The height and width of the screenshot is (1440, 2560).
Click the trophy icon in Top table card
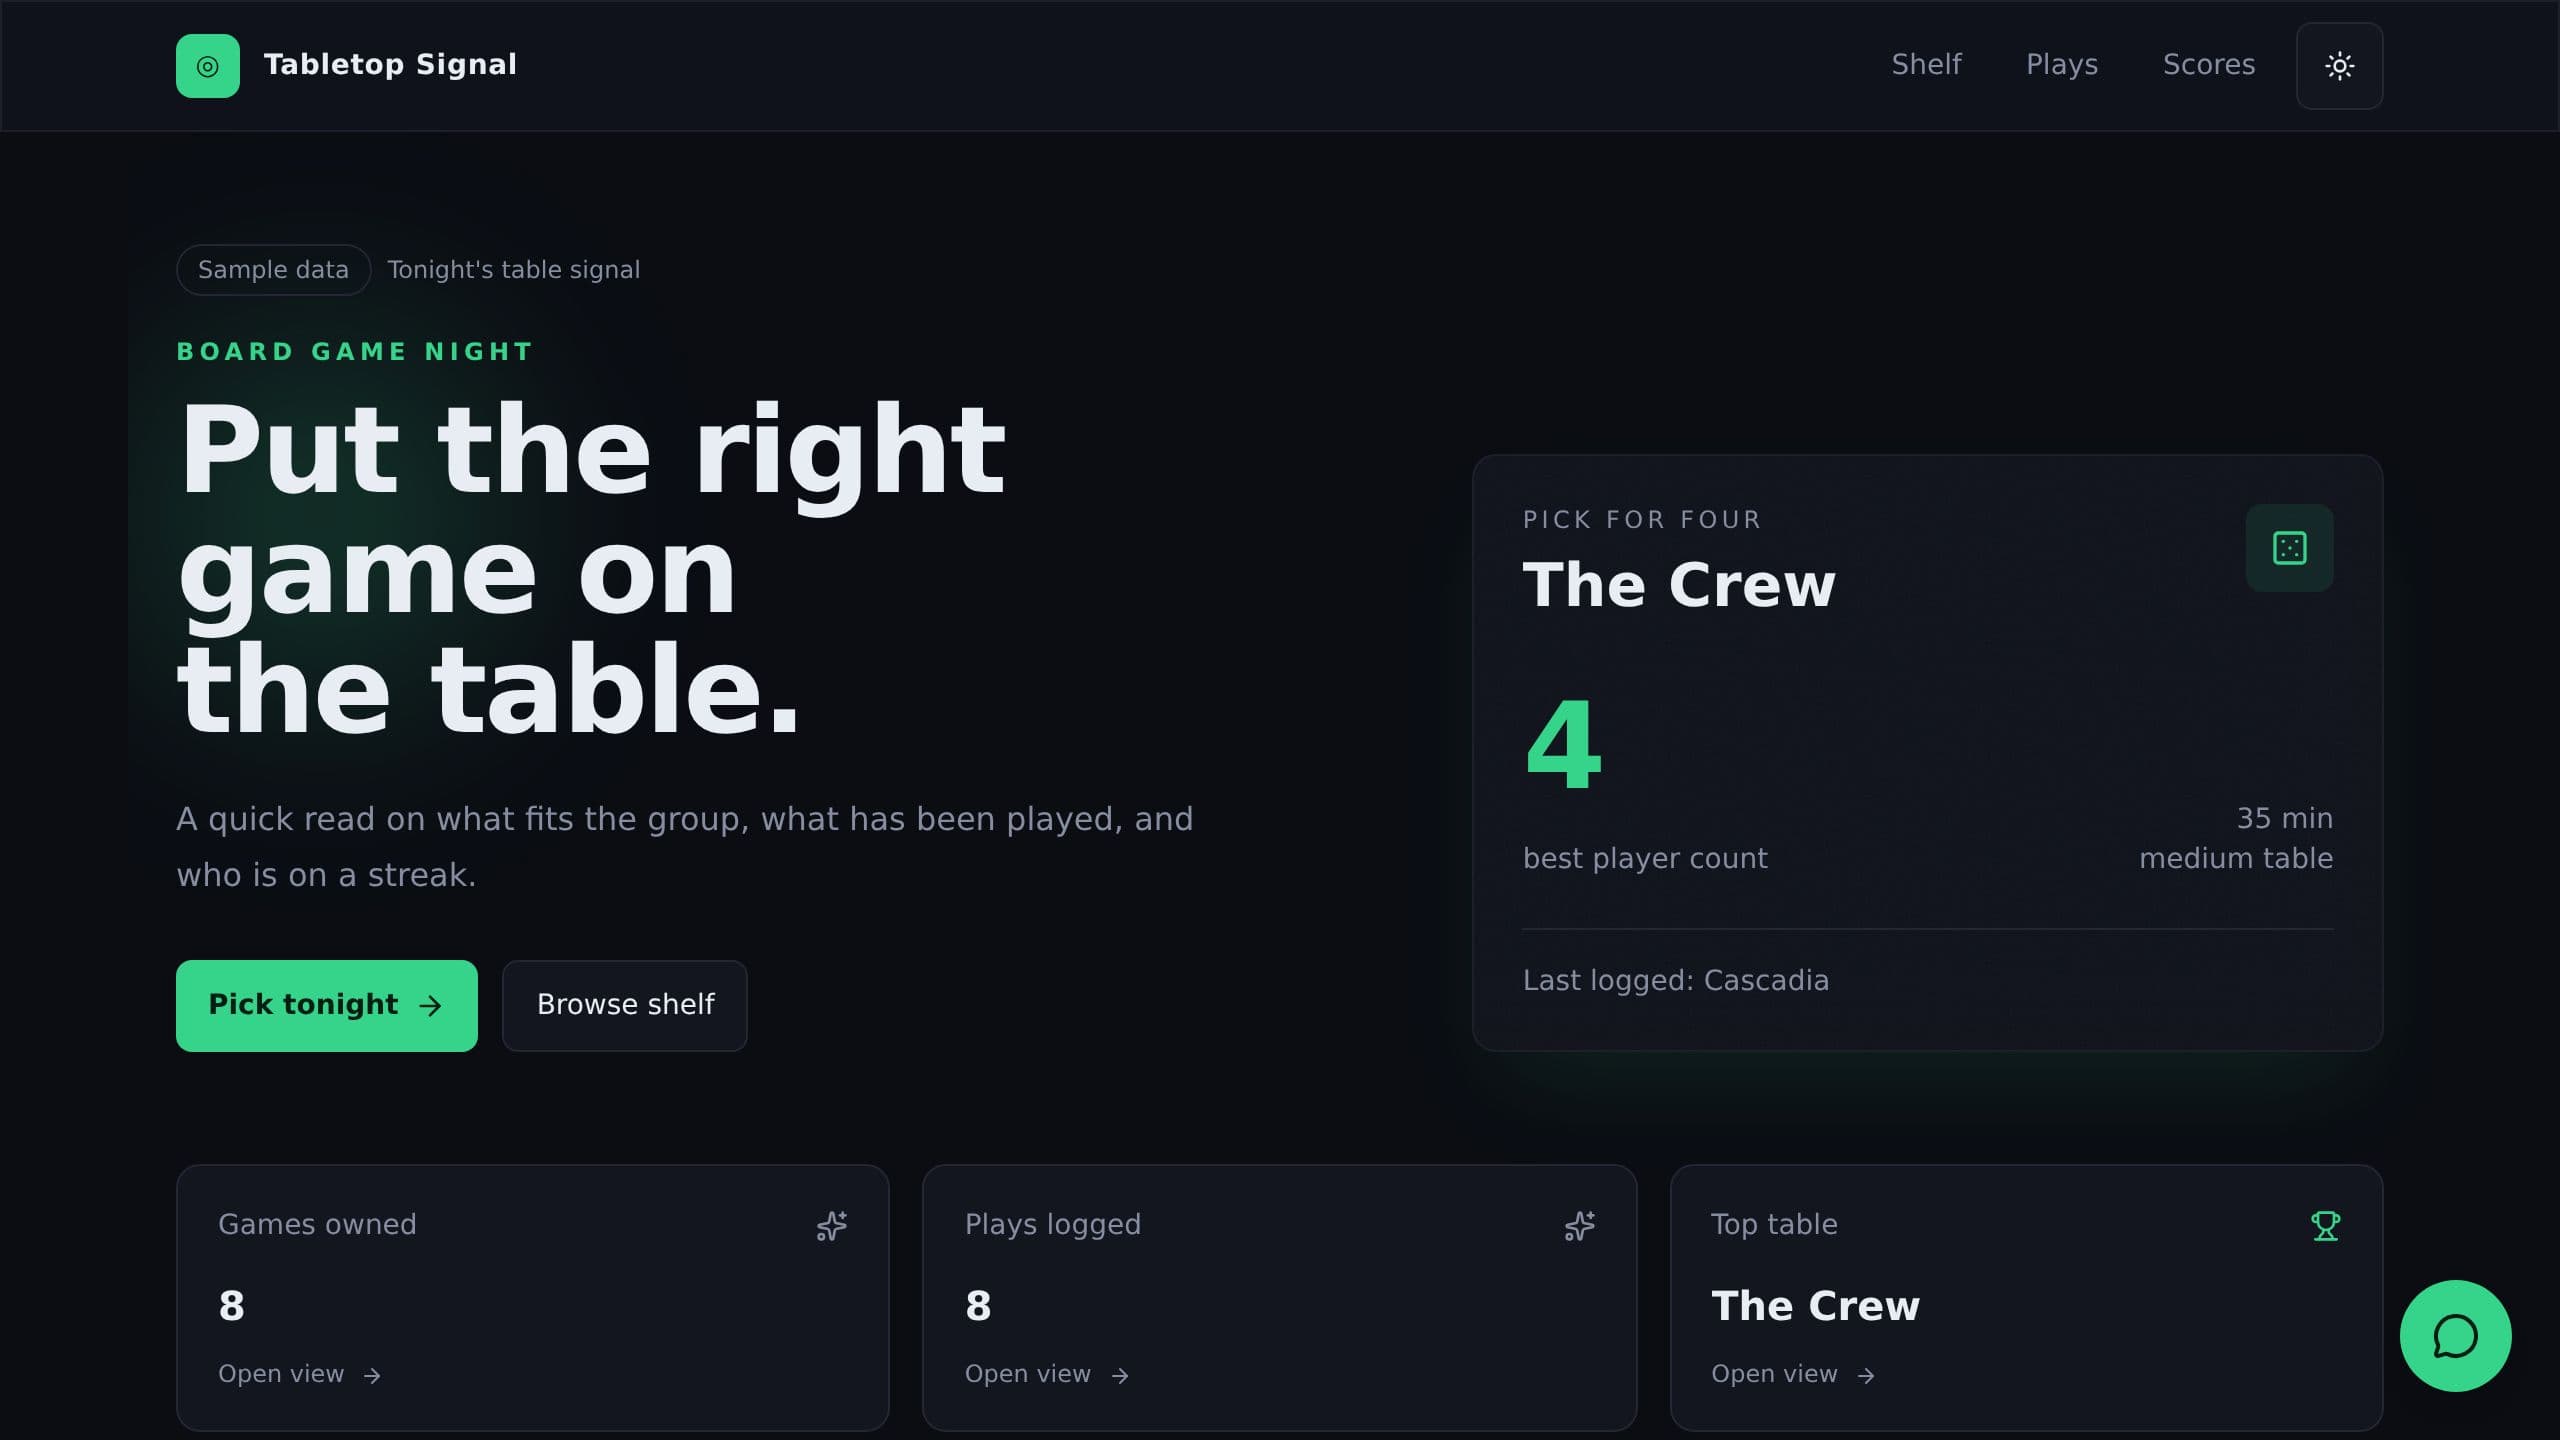(2326, 1226)
